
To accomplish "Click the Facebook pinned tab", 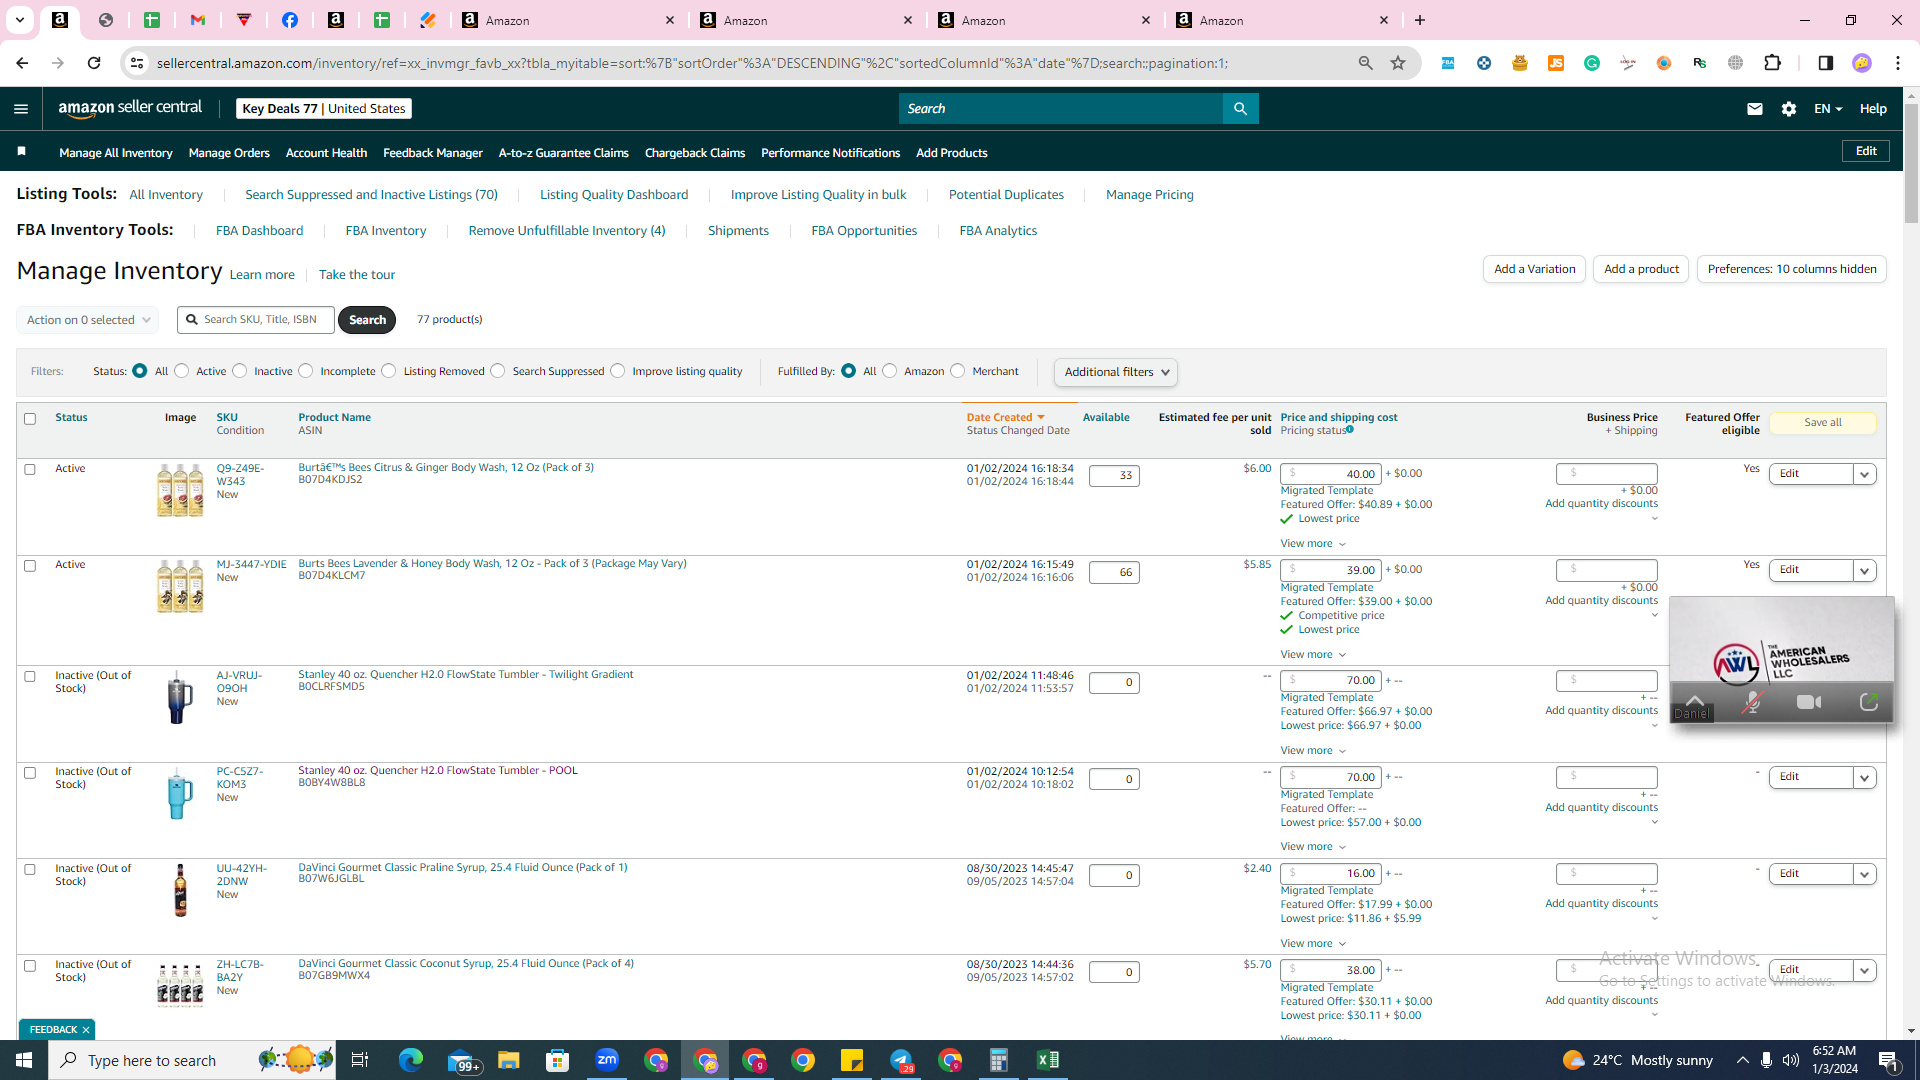I will [290, 20].
